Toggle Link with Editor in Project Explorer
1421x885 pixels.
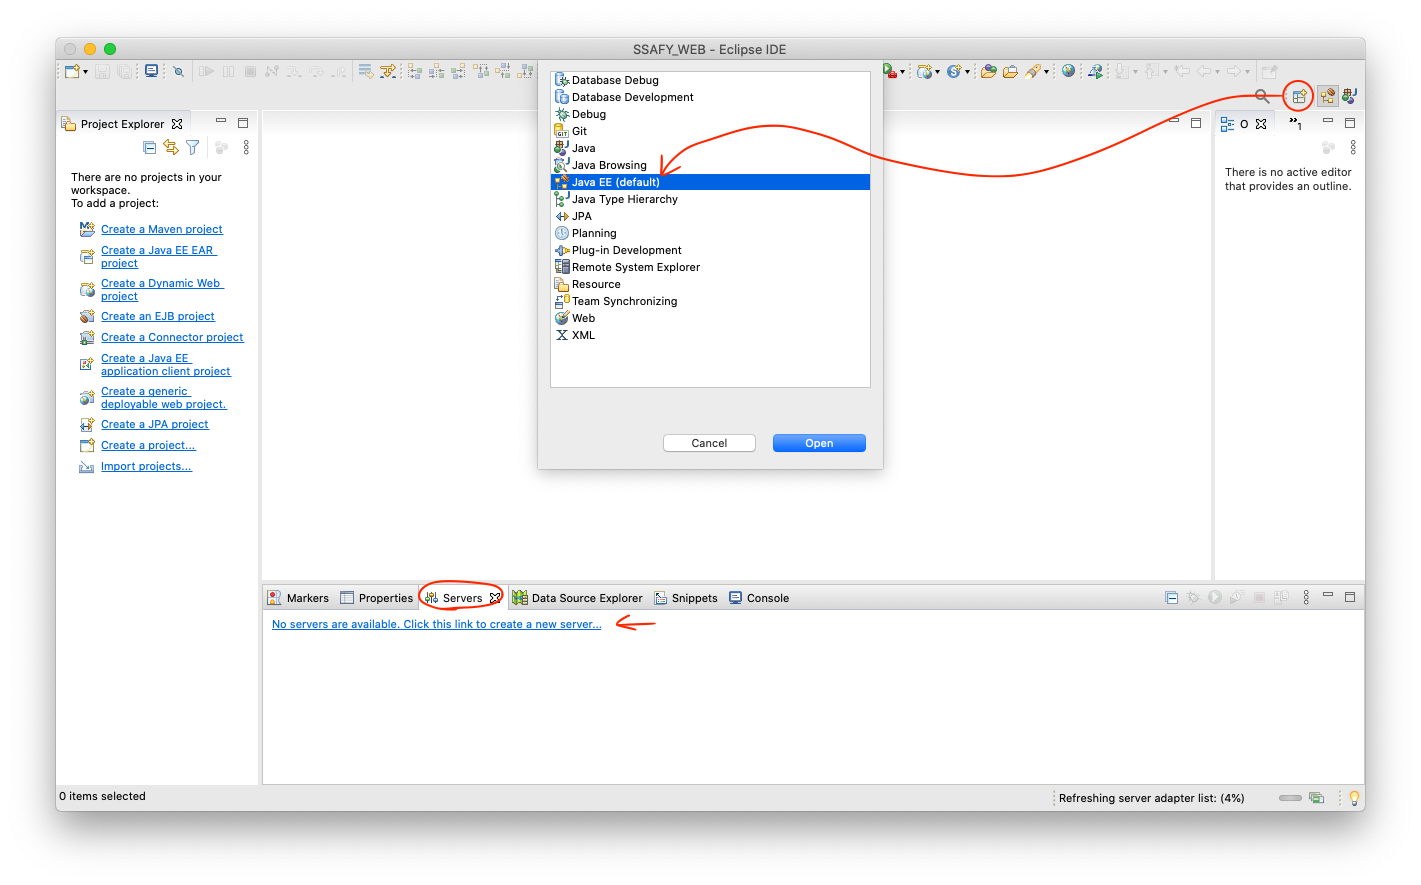click(171, 147)
